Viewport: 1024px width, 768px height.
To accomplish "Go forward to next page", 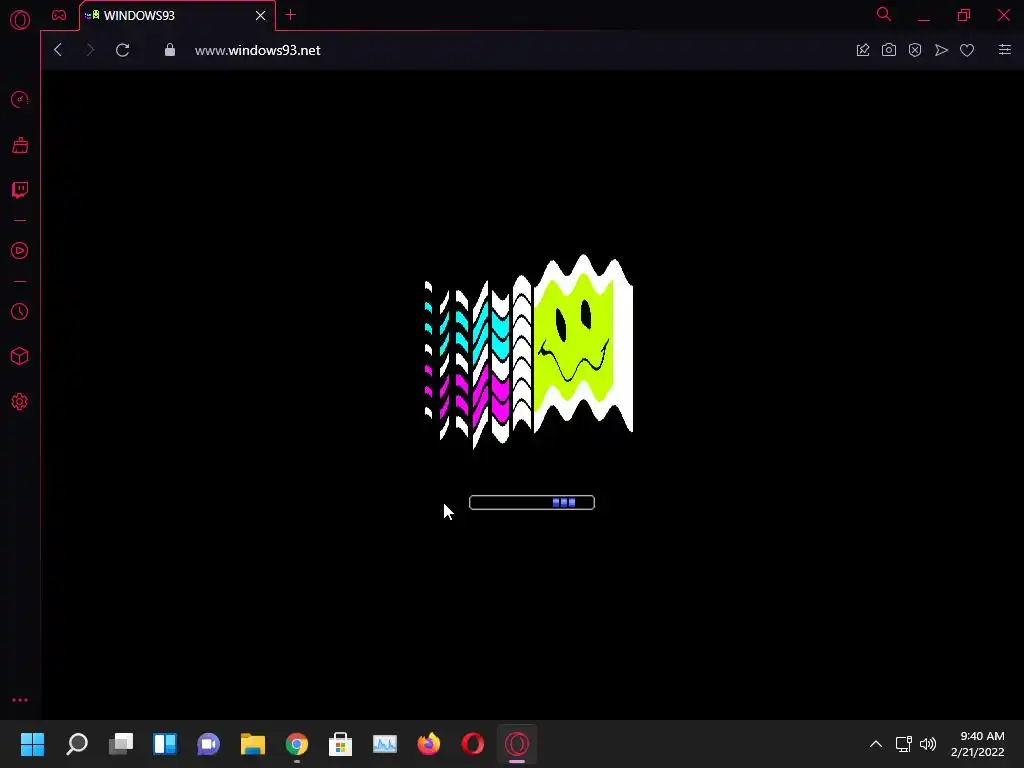I will [90, 50].
